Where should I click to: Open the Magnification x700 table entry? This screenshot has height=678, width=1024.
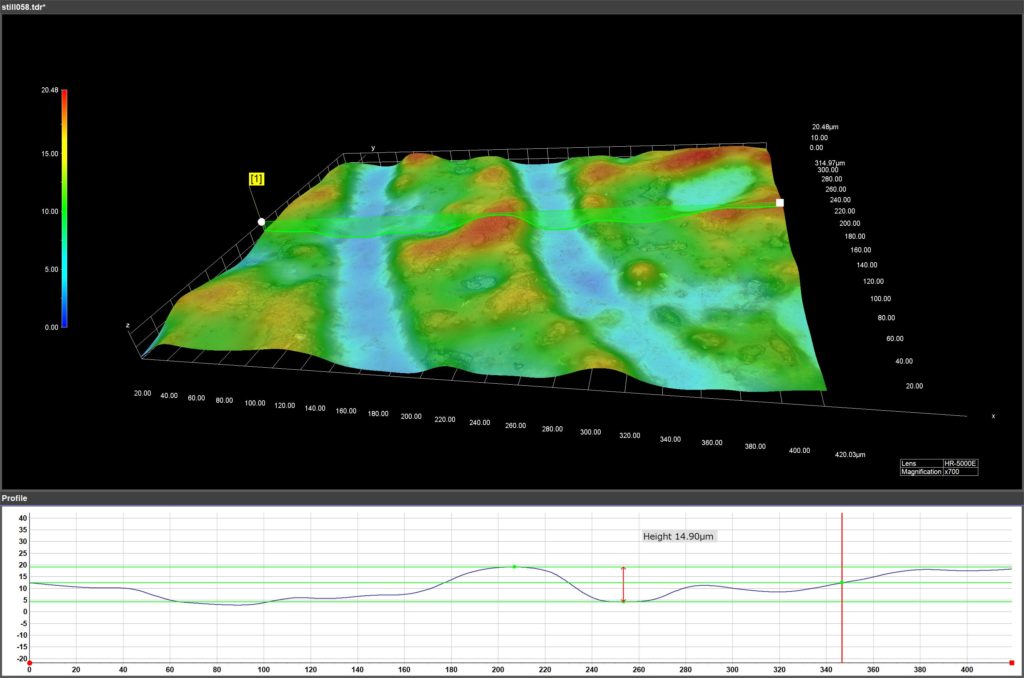(957, 472)
